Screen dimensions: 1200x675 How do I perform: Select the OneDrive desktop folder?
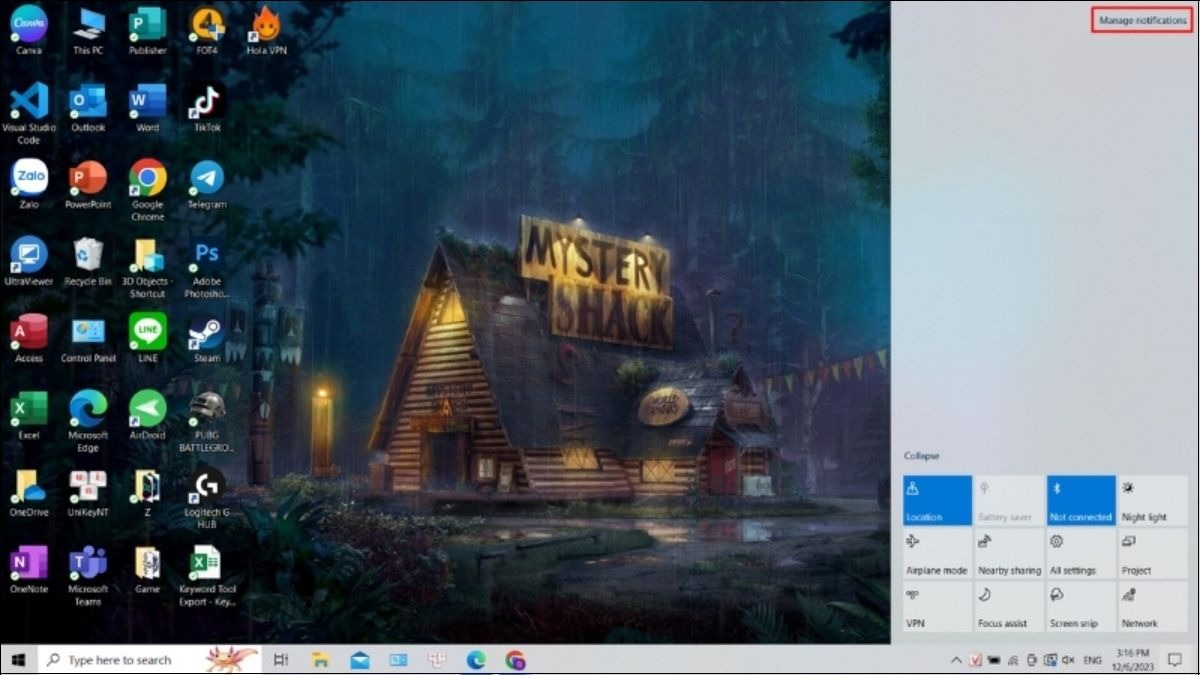[28, 492]
